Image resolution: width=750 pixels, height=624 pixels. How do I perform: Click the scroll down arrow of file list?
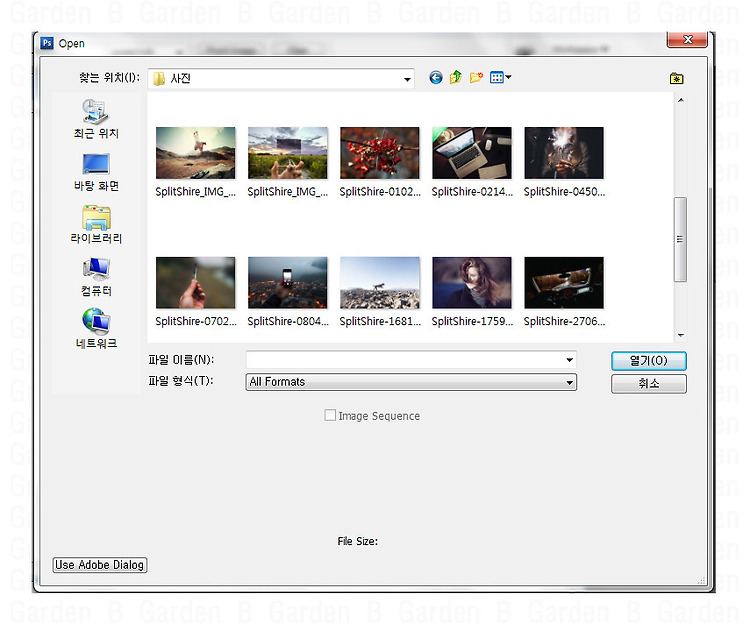click(x=680, y=335)
